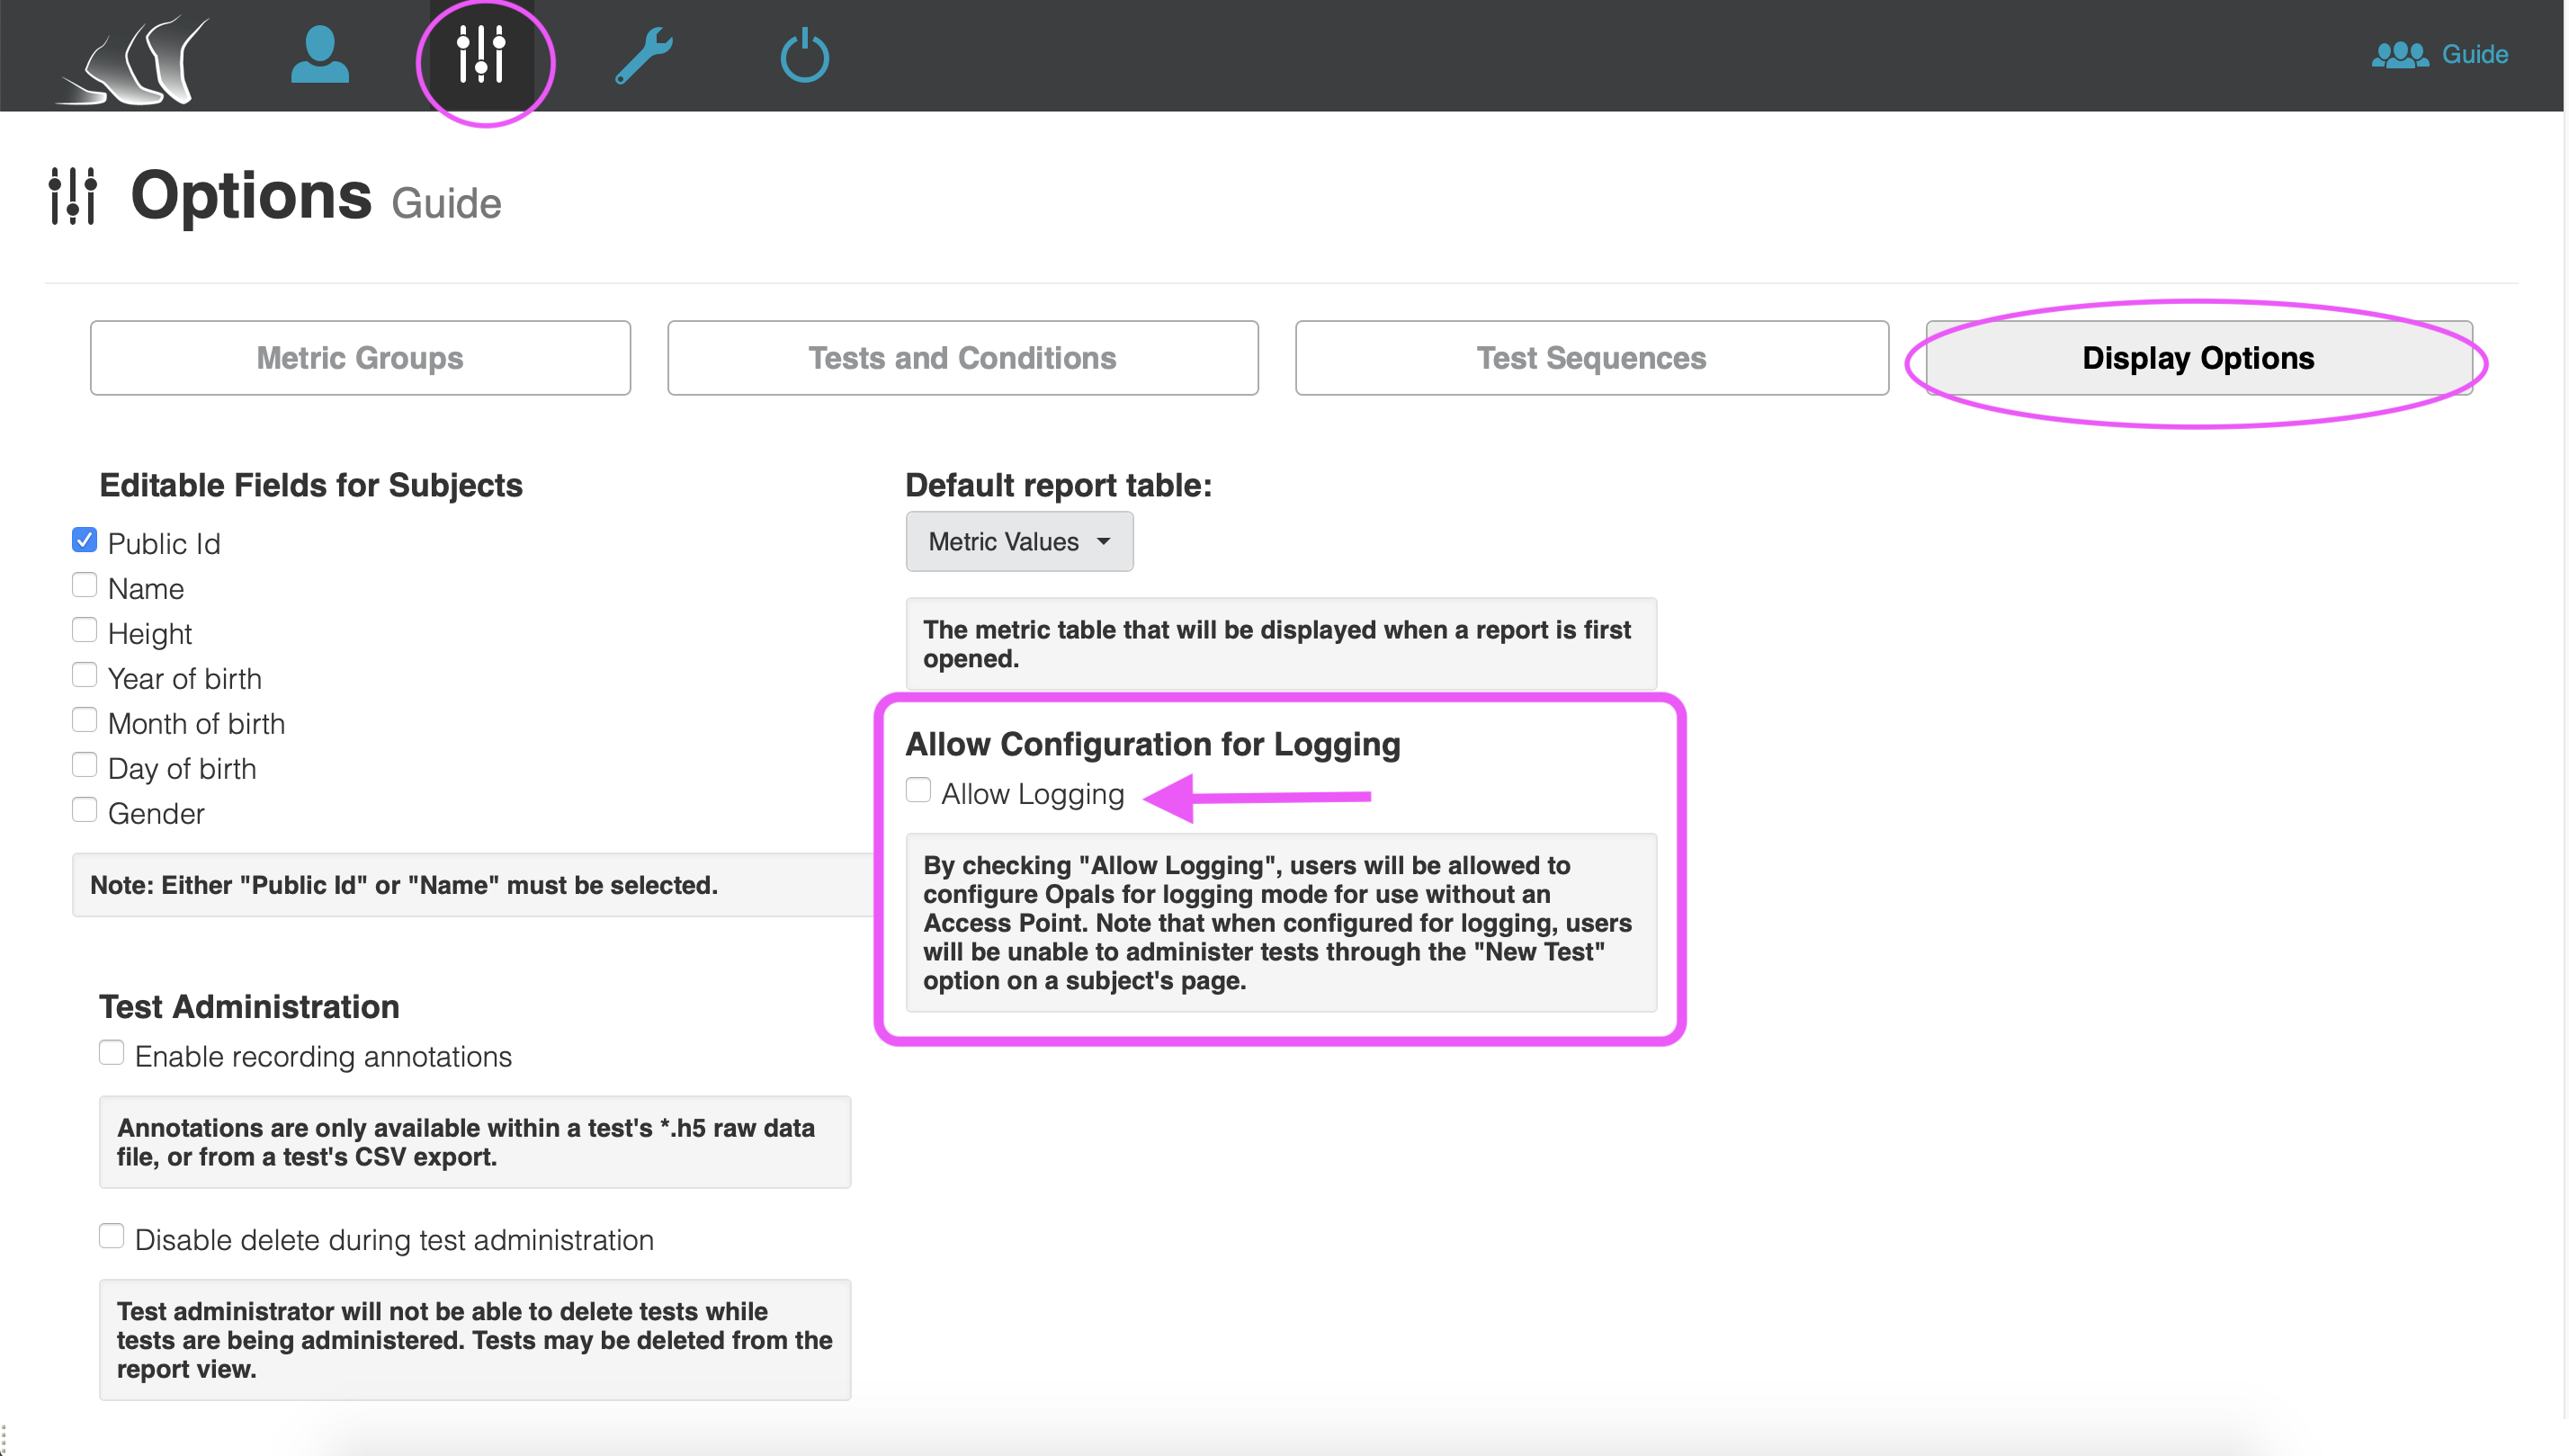Open the Tests and Conditions tab
The height and width of the screenshot is (1456, 2569).
click(962, 358)
